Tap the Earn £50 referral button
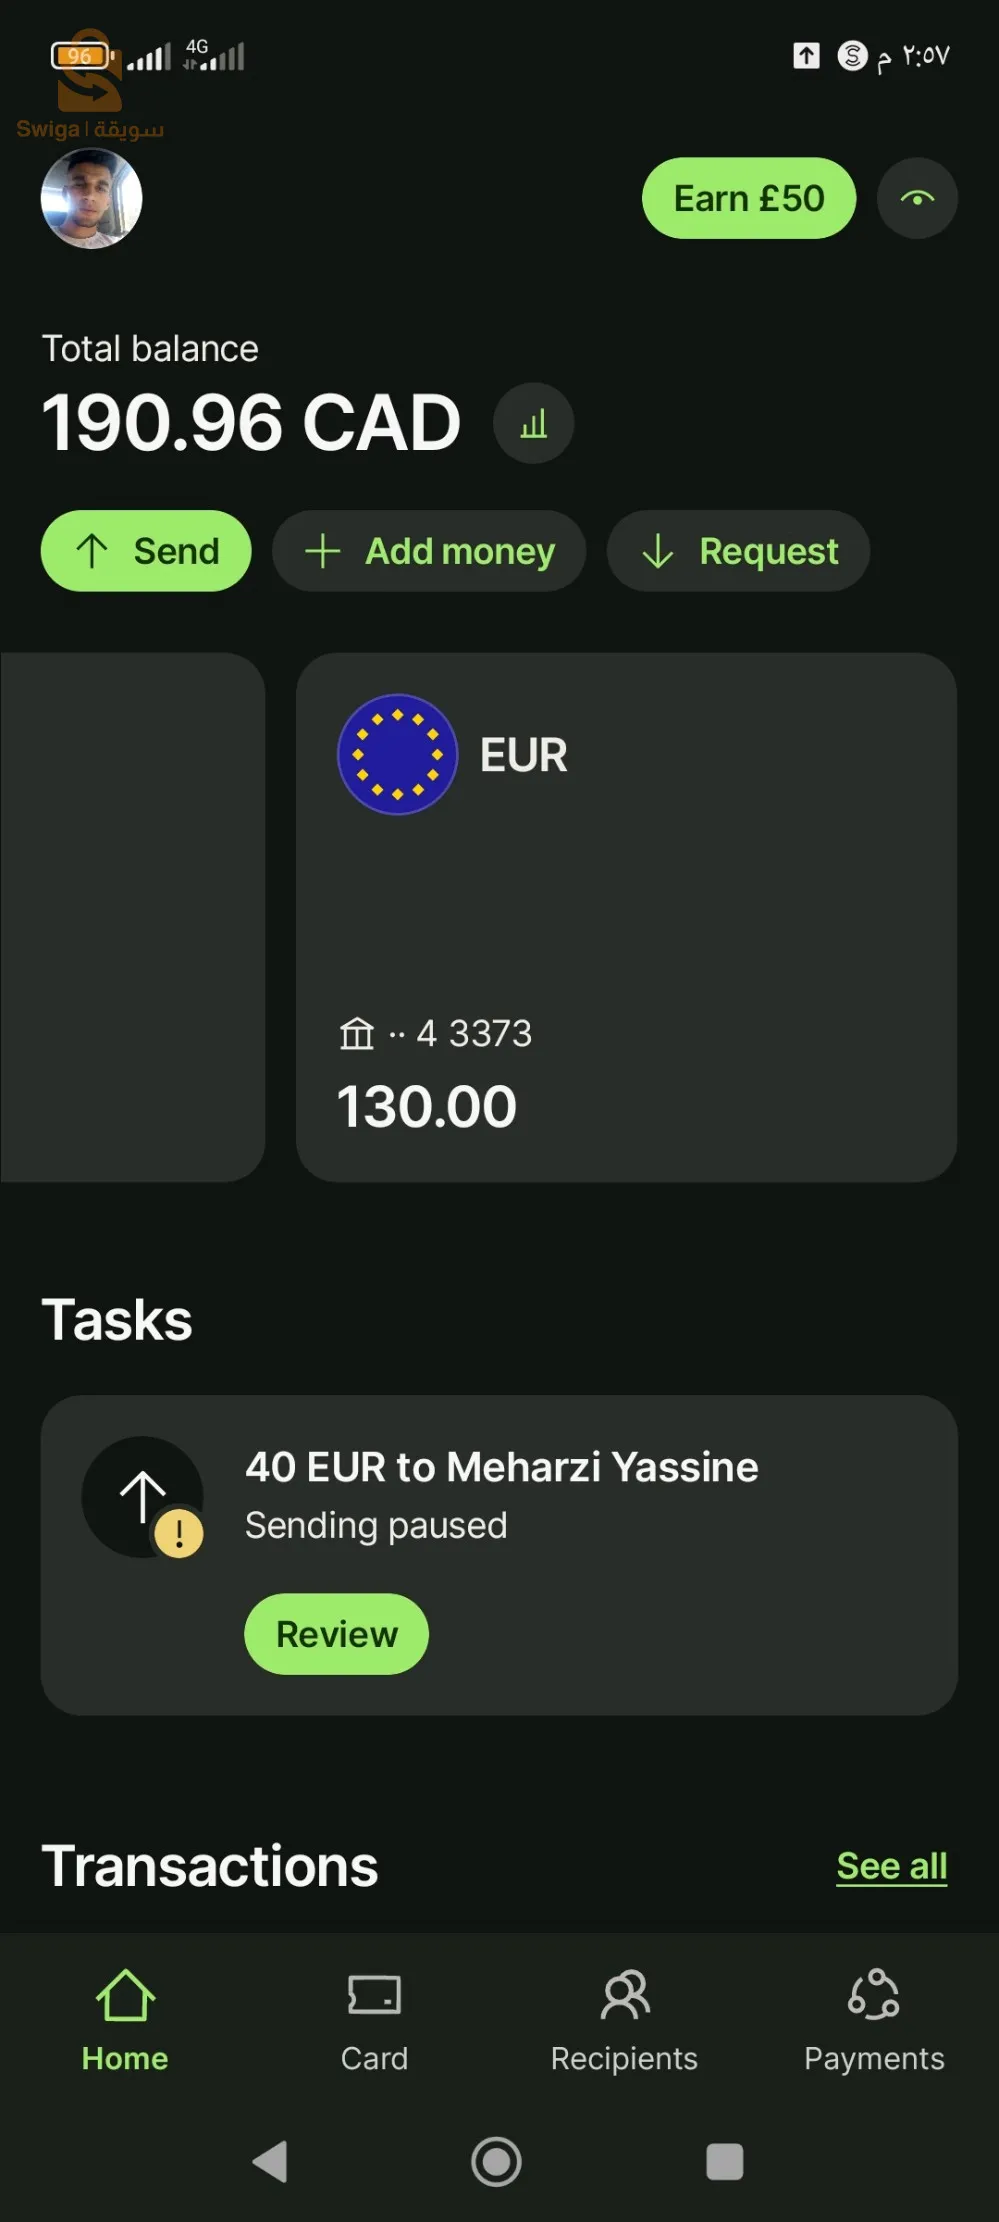 click(x=748, y=198)
